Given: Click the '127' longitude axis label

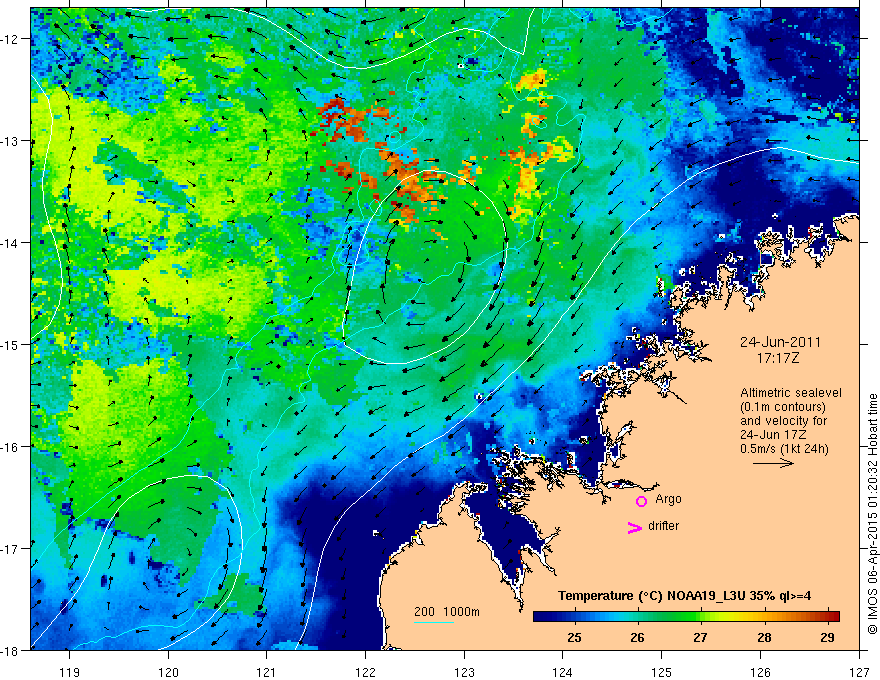Looking at the screenshot, I should tap(859, 672).
